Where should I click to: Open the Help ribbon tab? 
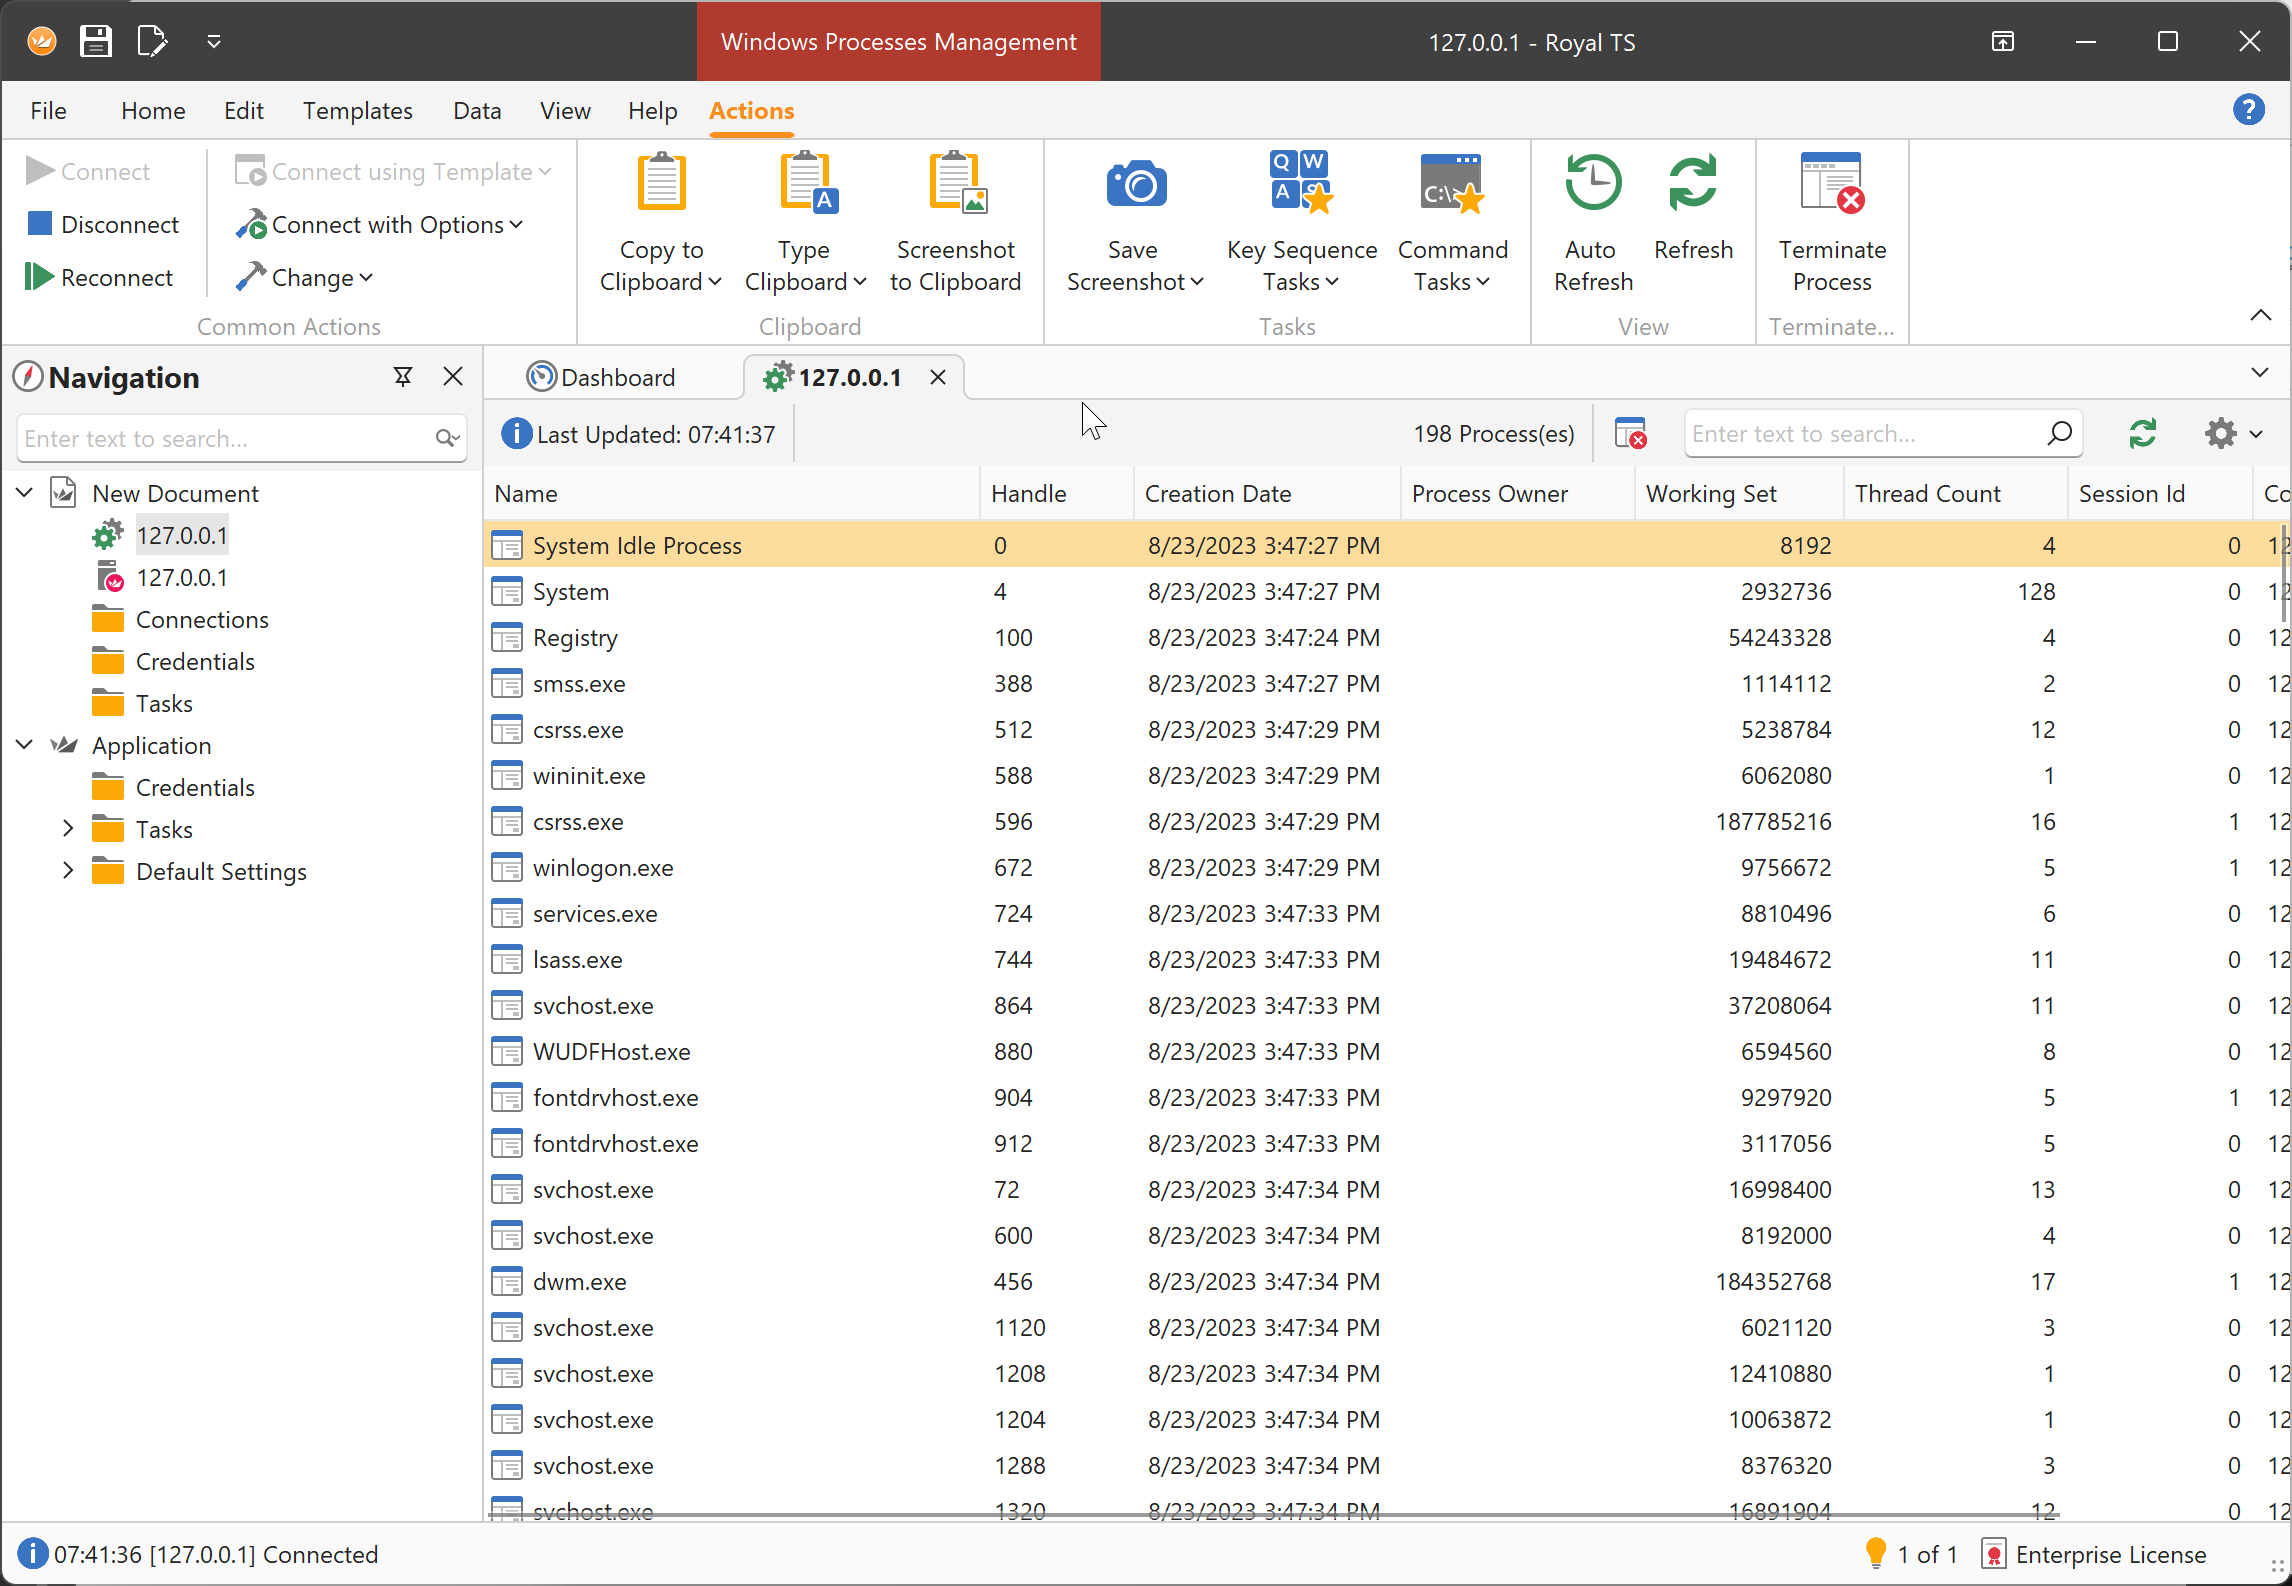(x=652, y=110)
